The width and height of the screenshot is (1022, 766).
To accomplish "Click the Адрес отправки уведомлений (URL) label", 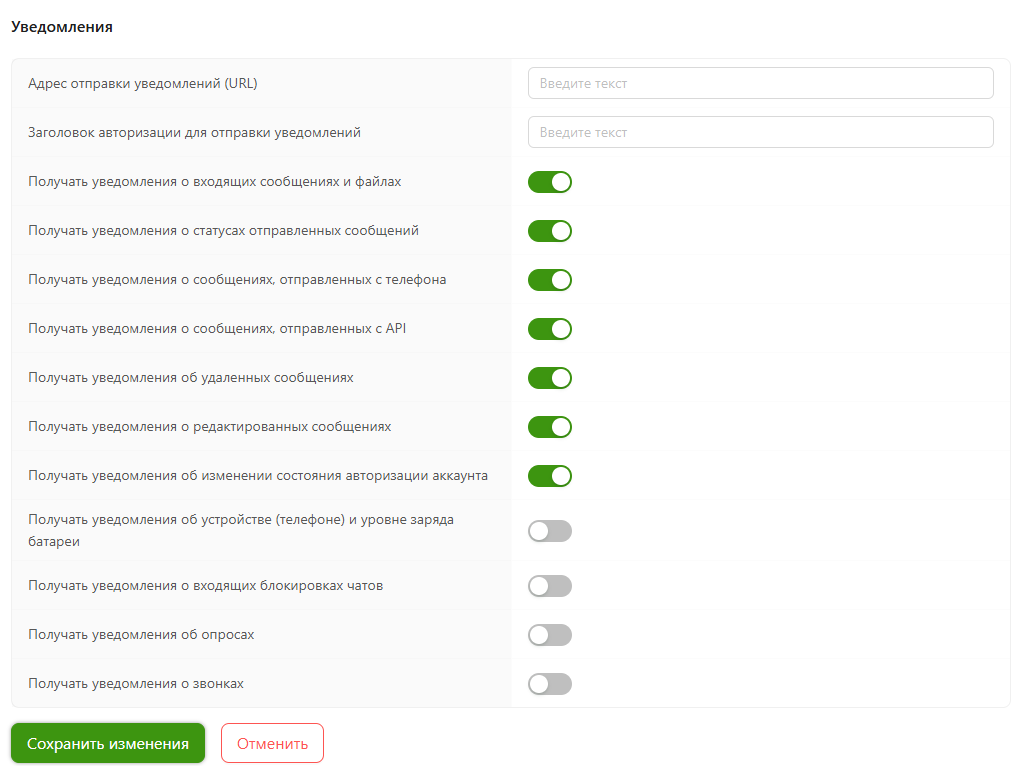I will [143, 83].
